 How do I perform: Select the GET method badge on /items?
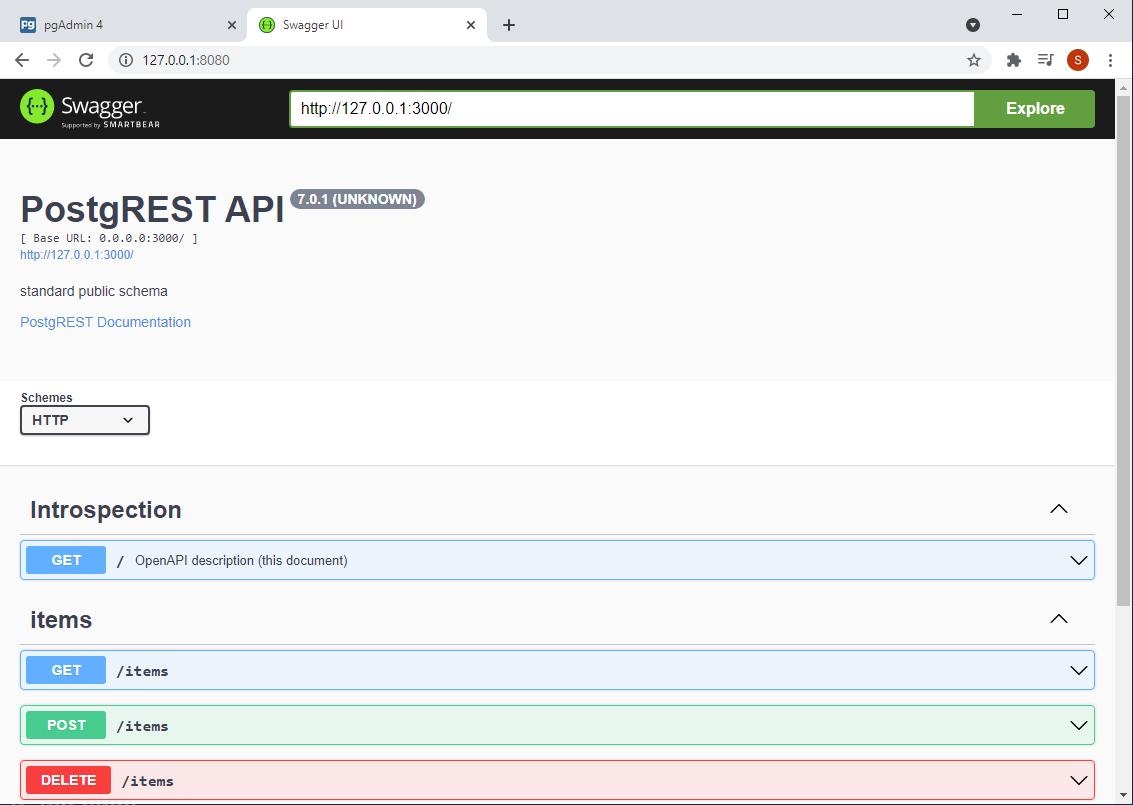(65, 670)
